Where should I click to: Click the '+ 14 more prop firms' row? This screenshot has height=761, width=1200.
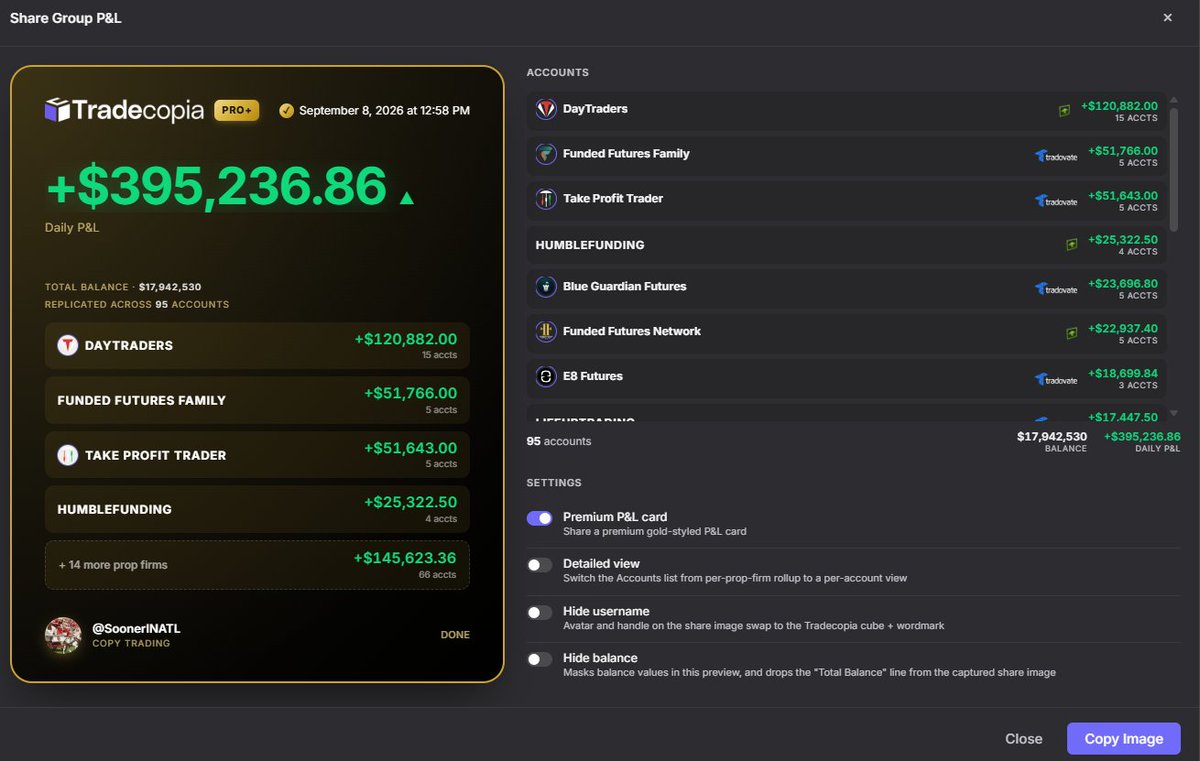click(257, 565)
